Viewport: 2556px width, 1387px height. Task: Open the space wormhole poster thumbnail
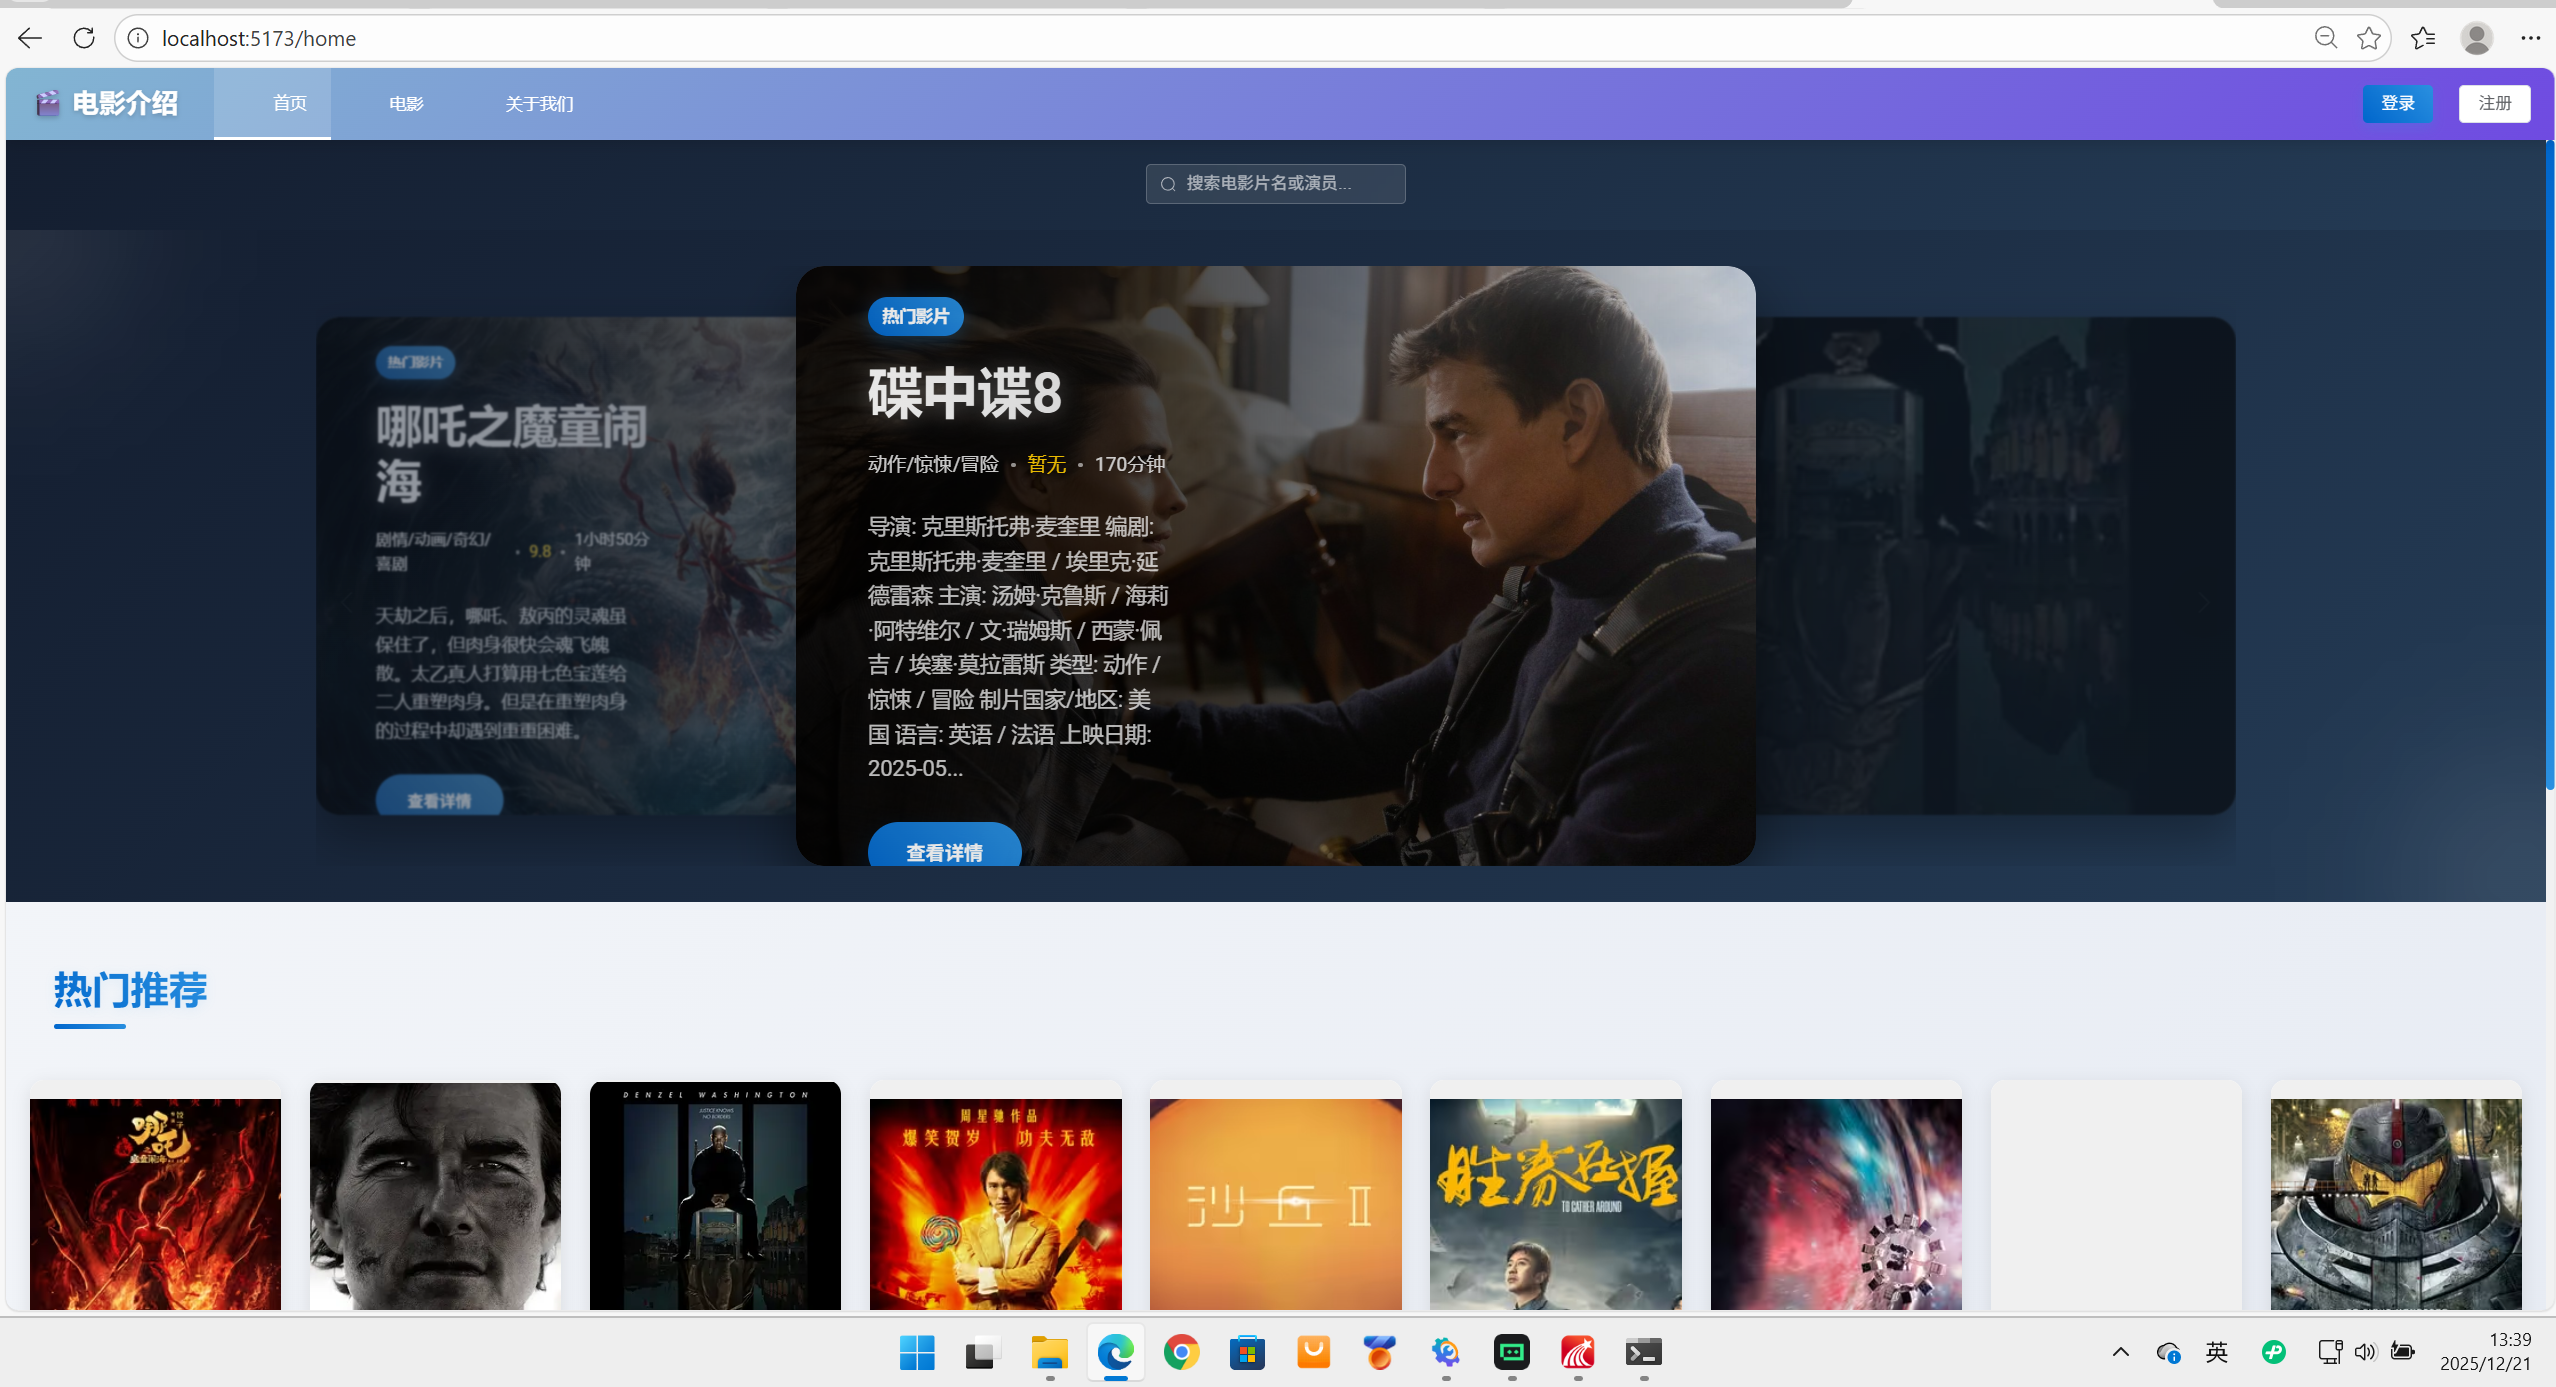pyautogui.click(x=1836, y=1204)
